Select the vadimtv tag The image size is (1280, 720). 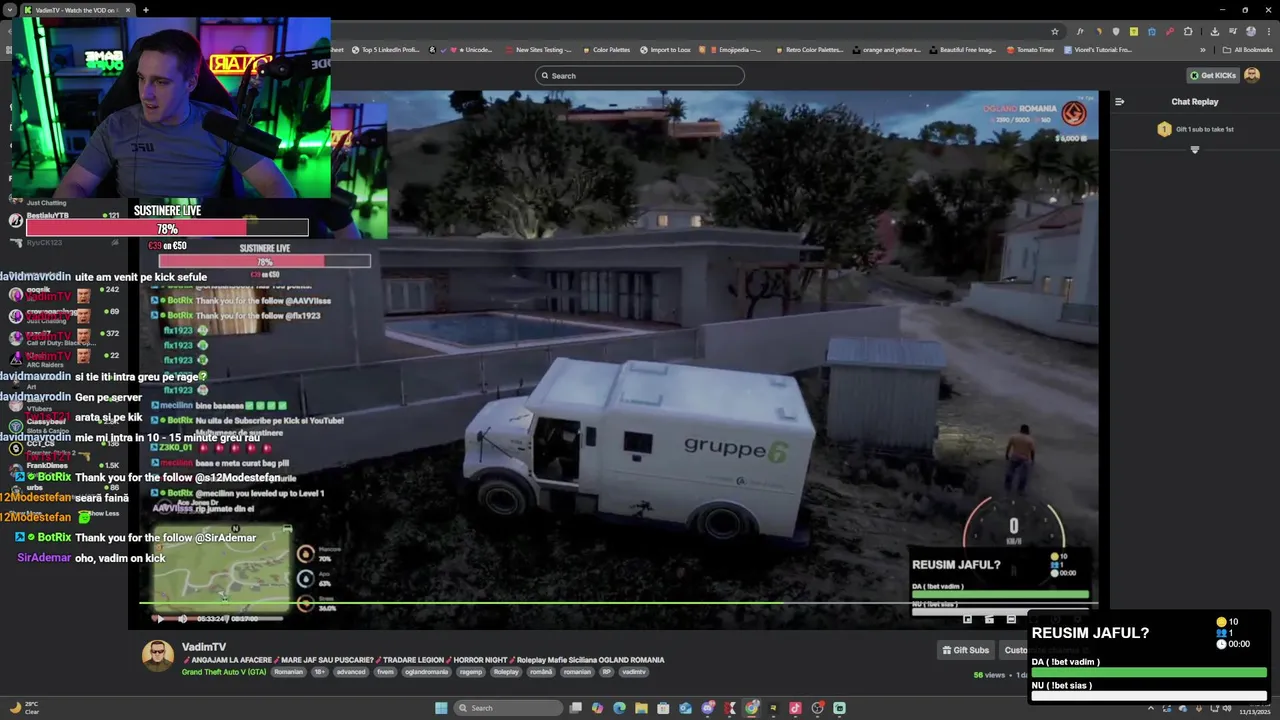[x=635, y=672]
